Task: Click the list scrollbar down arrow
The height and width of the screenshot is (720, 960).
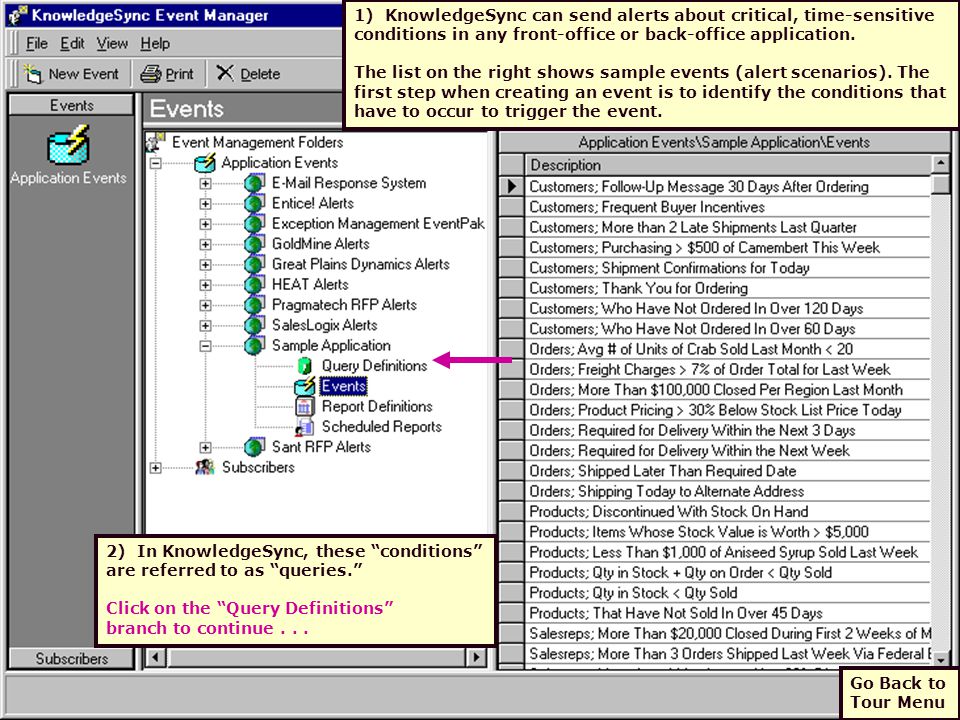Action: (940, 658)
